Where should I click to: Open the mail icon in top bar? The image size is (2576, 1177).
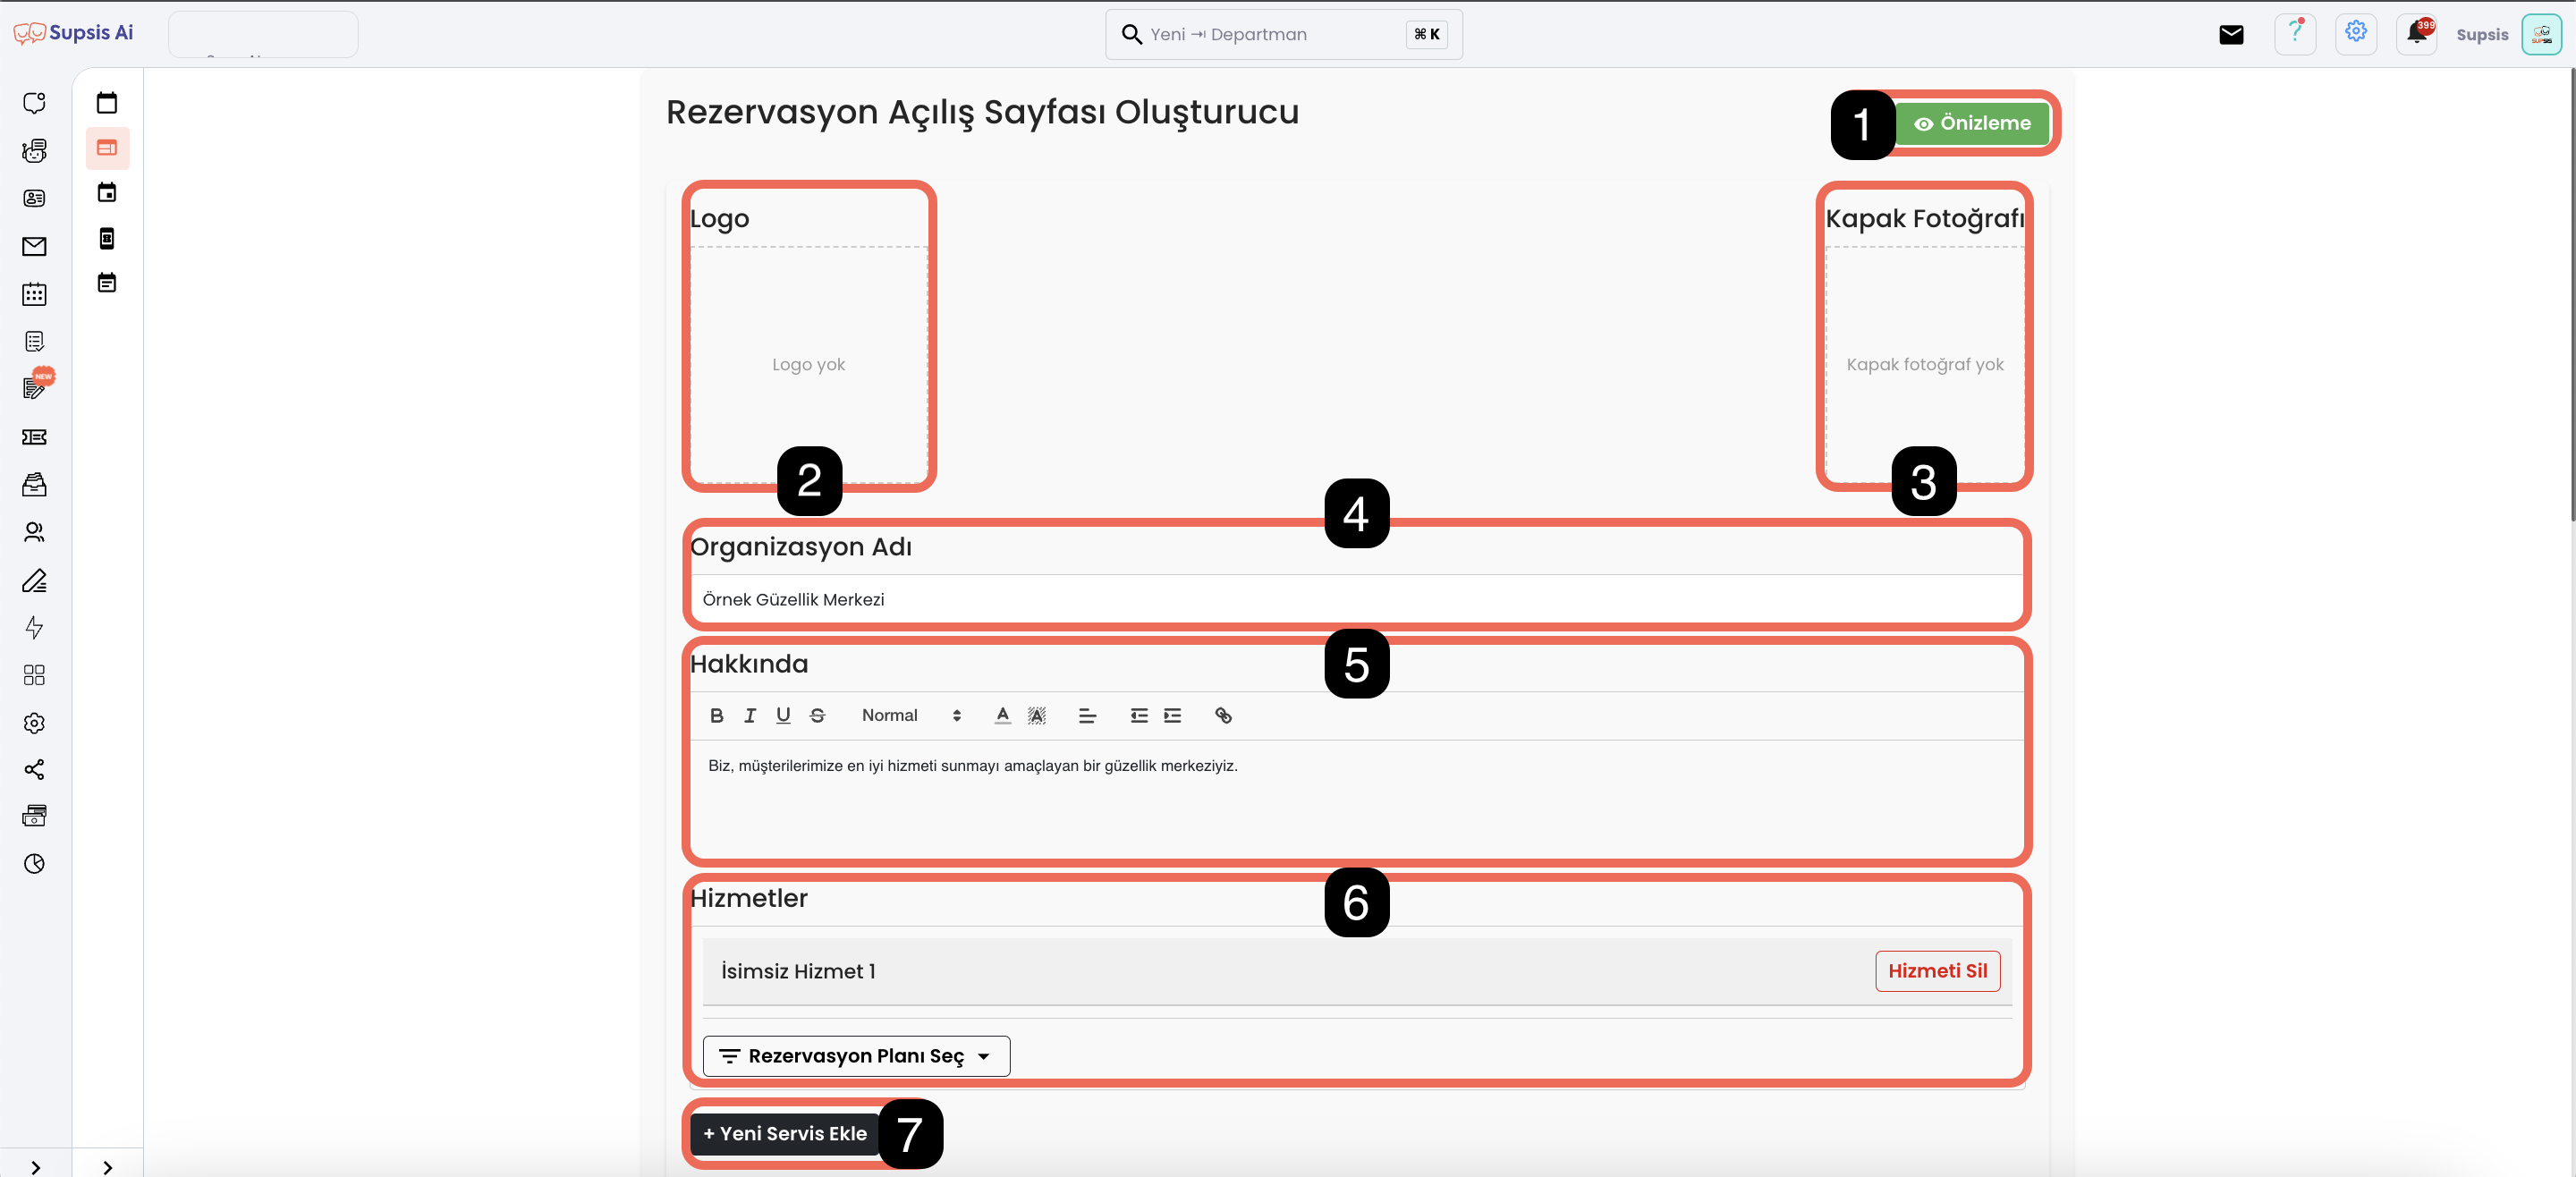(x=2231, y=35)
